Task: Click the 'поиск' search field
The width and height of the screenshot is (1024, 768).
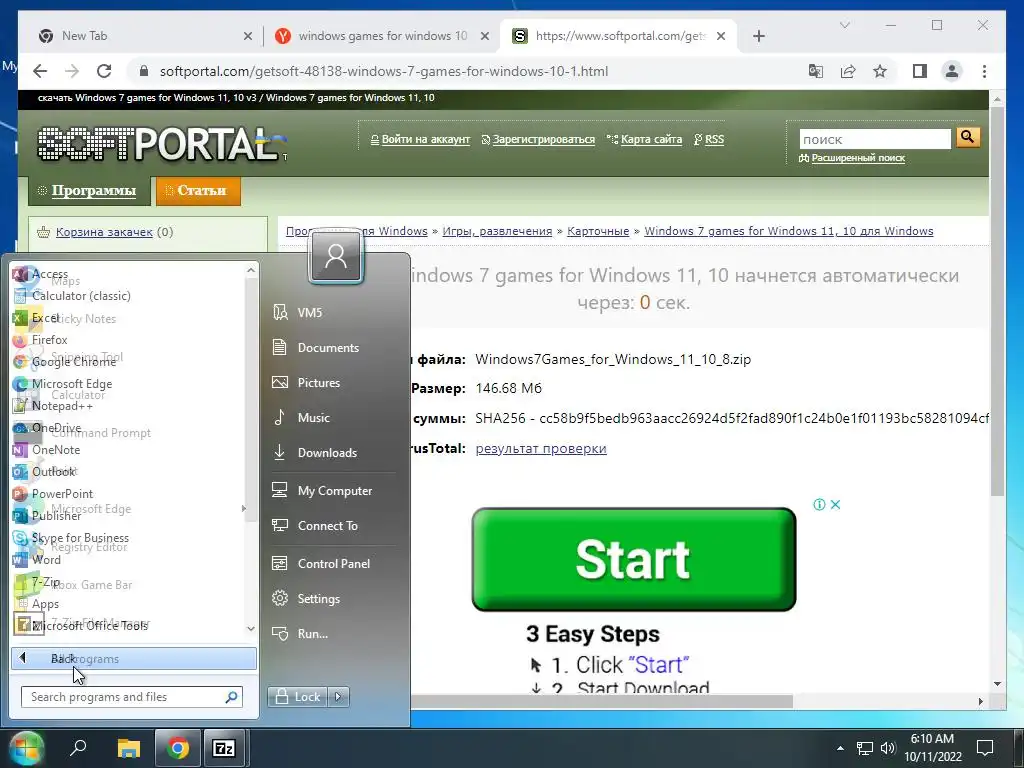Action: (875, 139)
